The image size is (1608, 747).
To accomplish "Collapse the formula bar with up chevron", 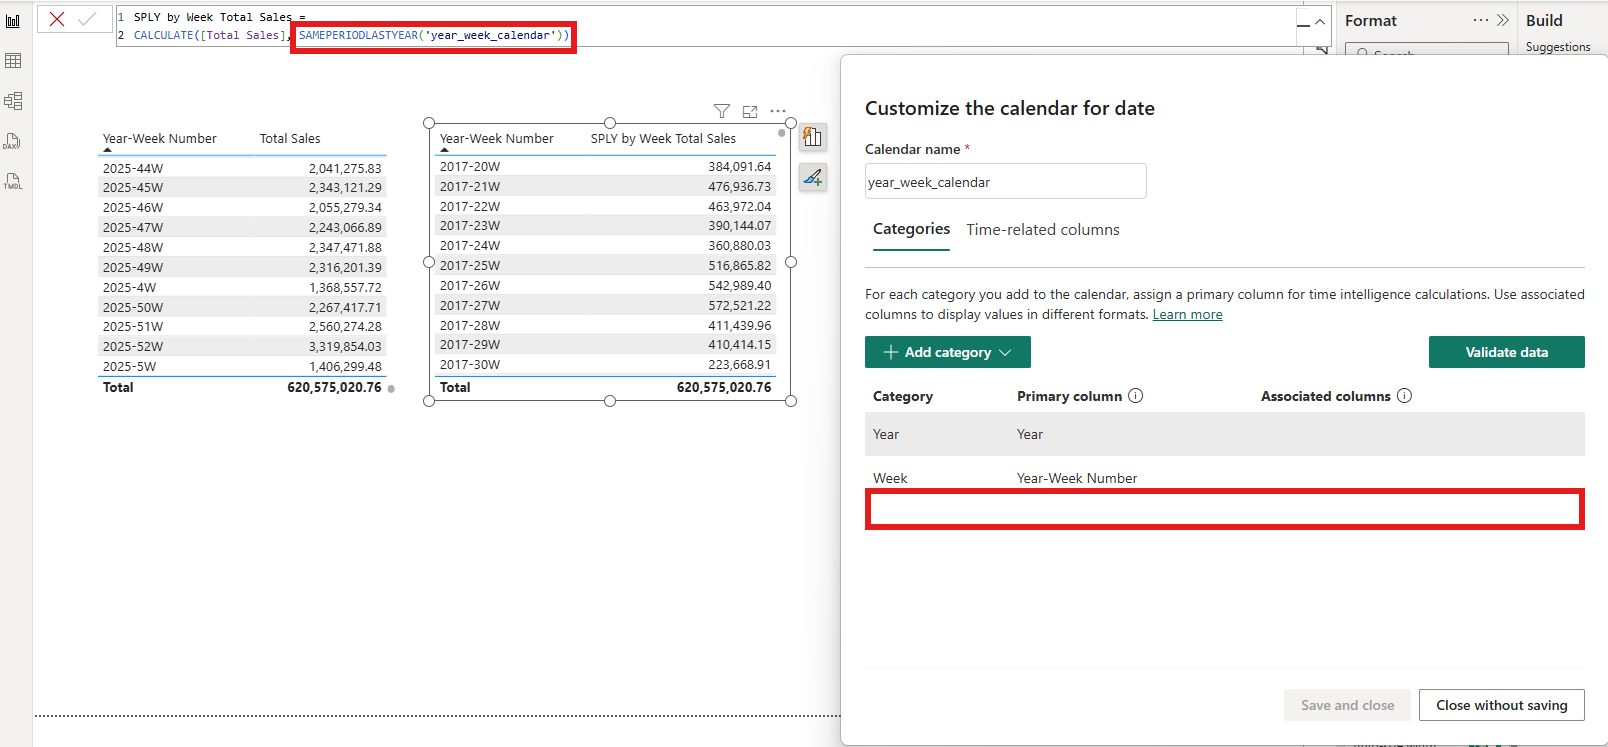I will [1320, 22].
